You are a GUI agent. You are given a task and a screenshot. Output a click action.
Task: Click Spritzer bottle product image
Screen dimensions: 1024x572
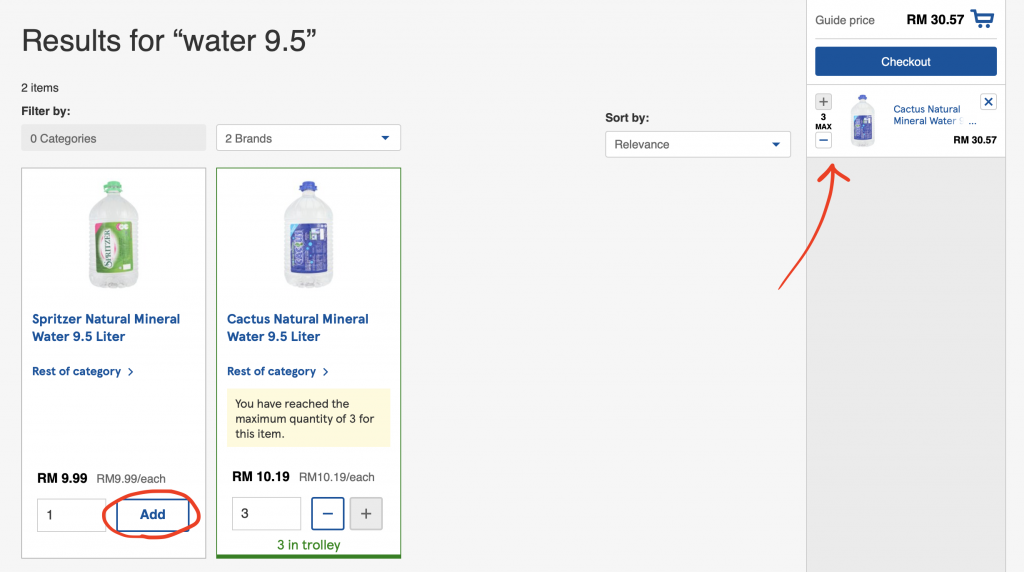[113, 234]
